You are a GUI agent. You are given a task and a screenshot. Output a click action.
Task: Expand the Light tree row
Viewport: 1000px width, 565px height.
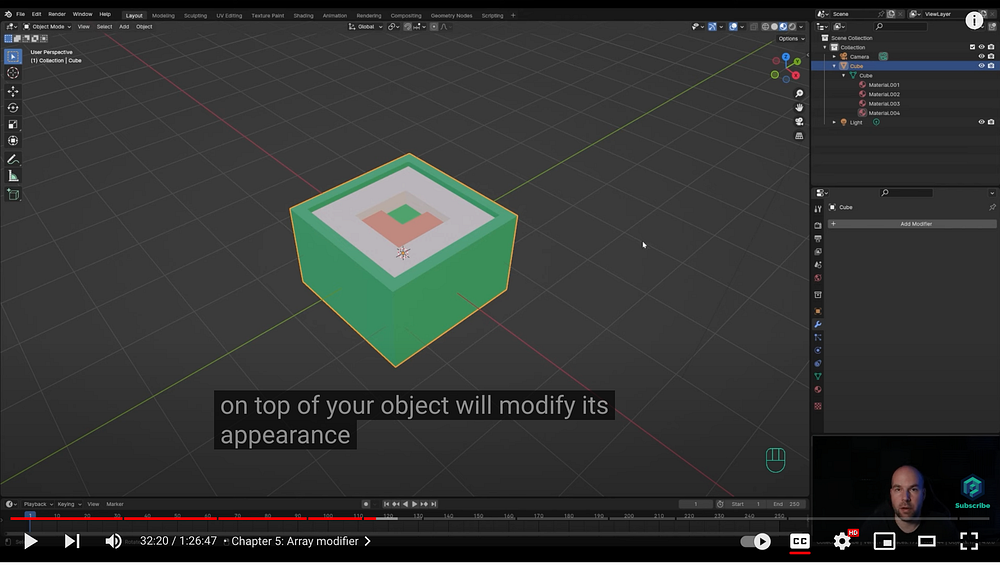[834, 122]
